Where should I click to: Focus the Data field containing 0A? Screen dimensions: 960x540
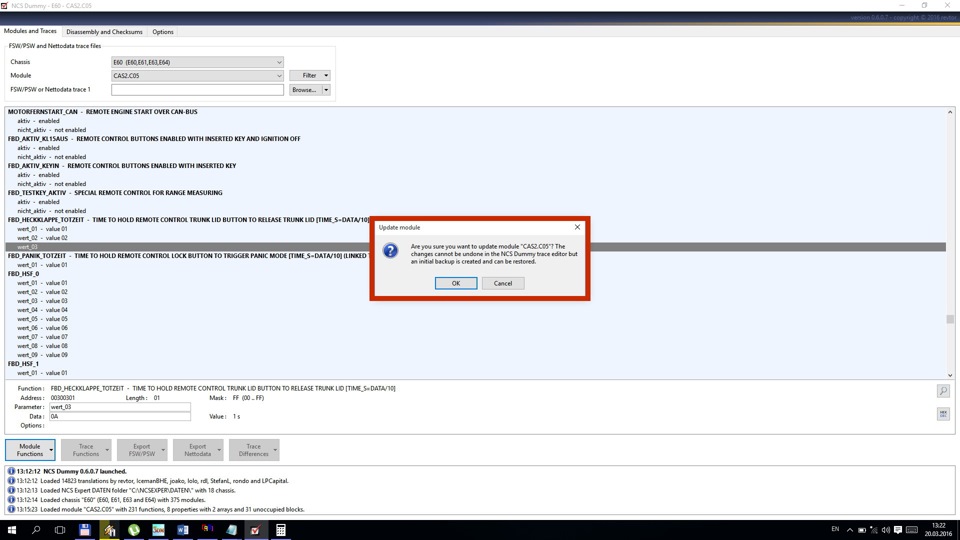pyautogui.click(x=120, y=416)
